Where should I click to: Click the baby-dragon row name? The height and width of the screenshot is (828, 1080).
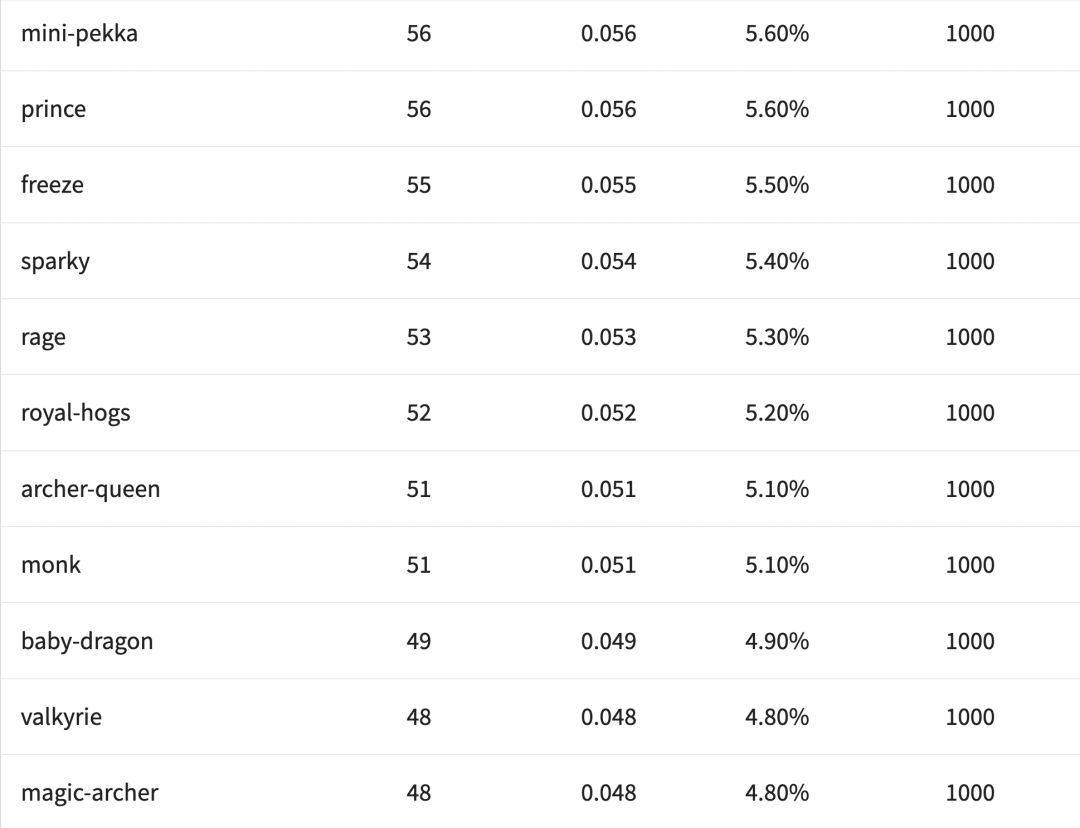tap(87, 641)
